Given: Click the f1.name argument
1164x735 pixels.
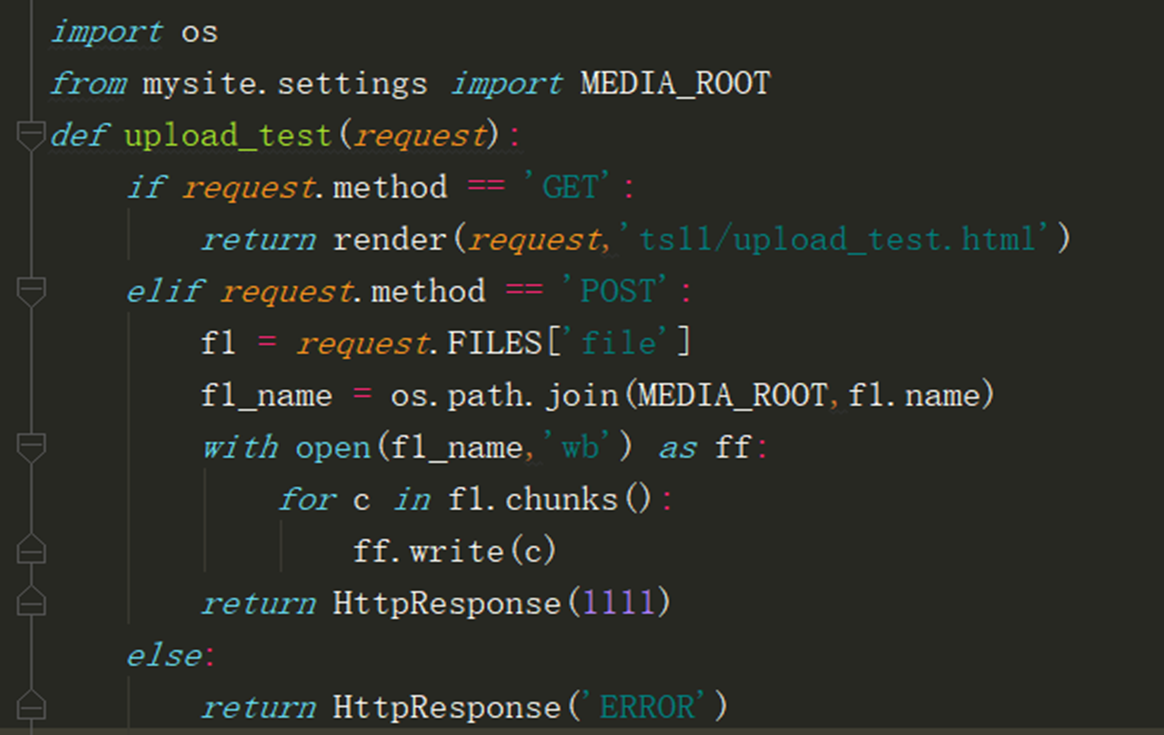Looking at the screenshot, I should (913, 396).
